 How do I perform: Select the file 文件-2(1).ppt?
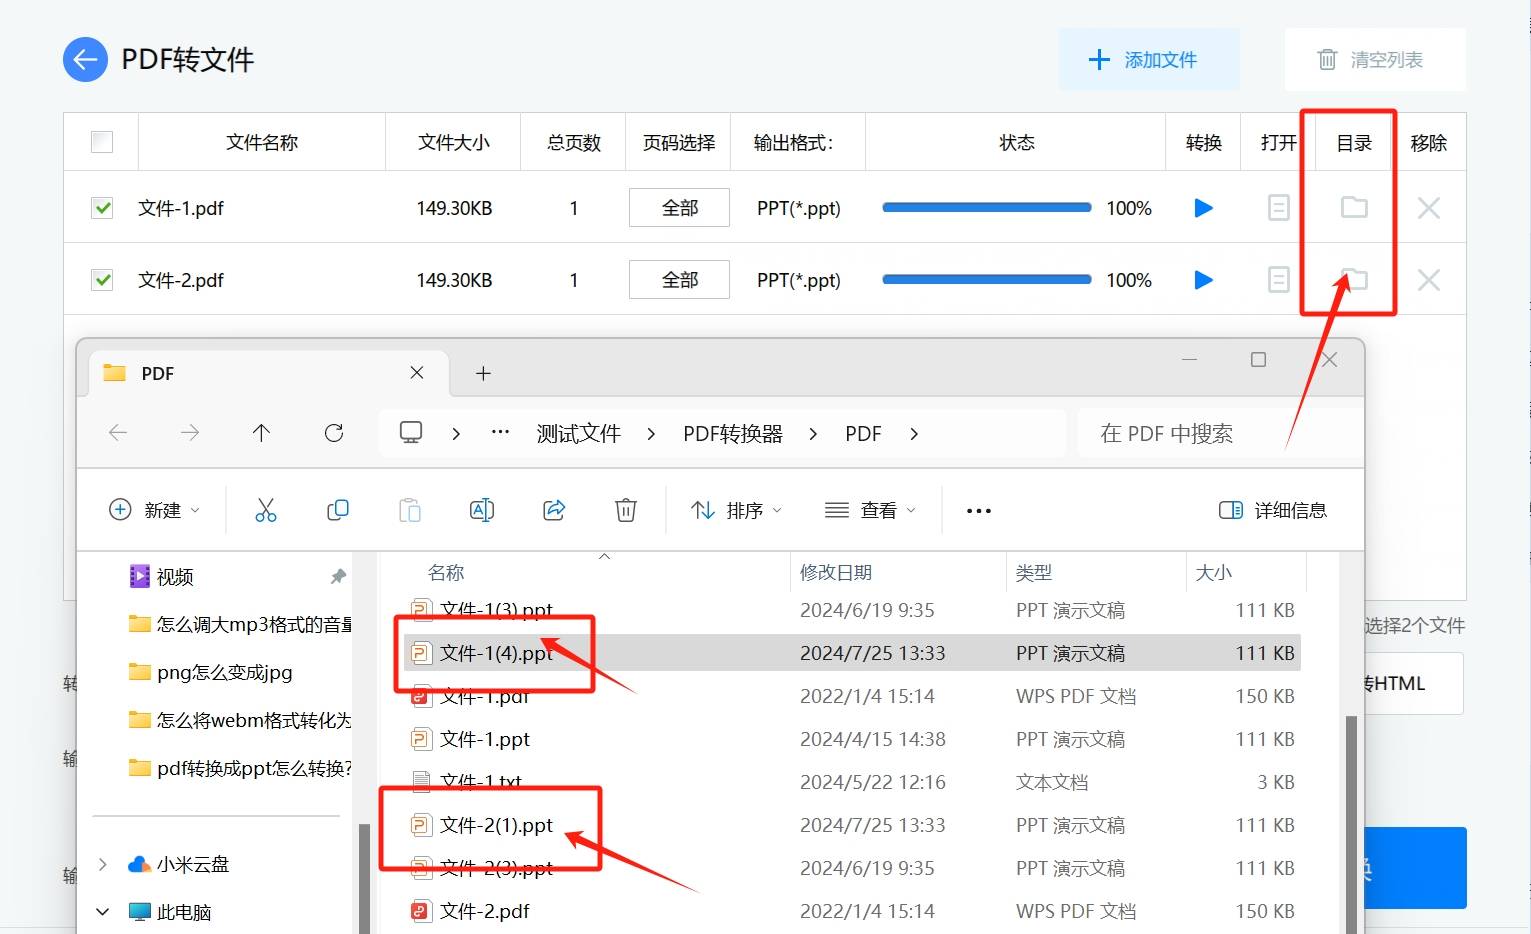click(x=852, y=825)
